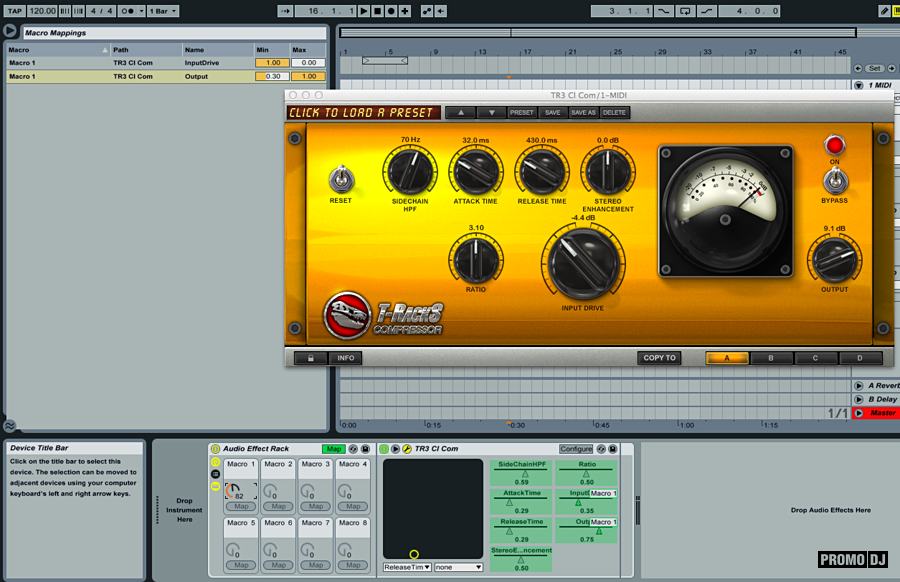Toggle the Draw Mode pencil button
Screen dimensions: 900x582
click(884, 11)
